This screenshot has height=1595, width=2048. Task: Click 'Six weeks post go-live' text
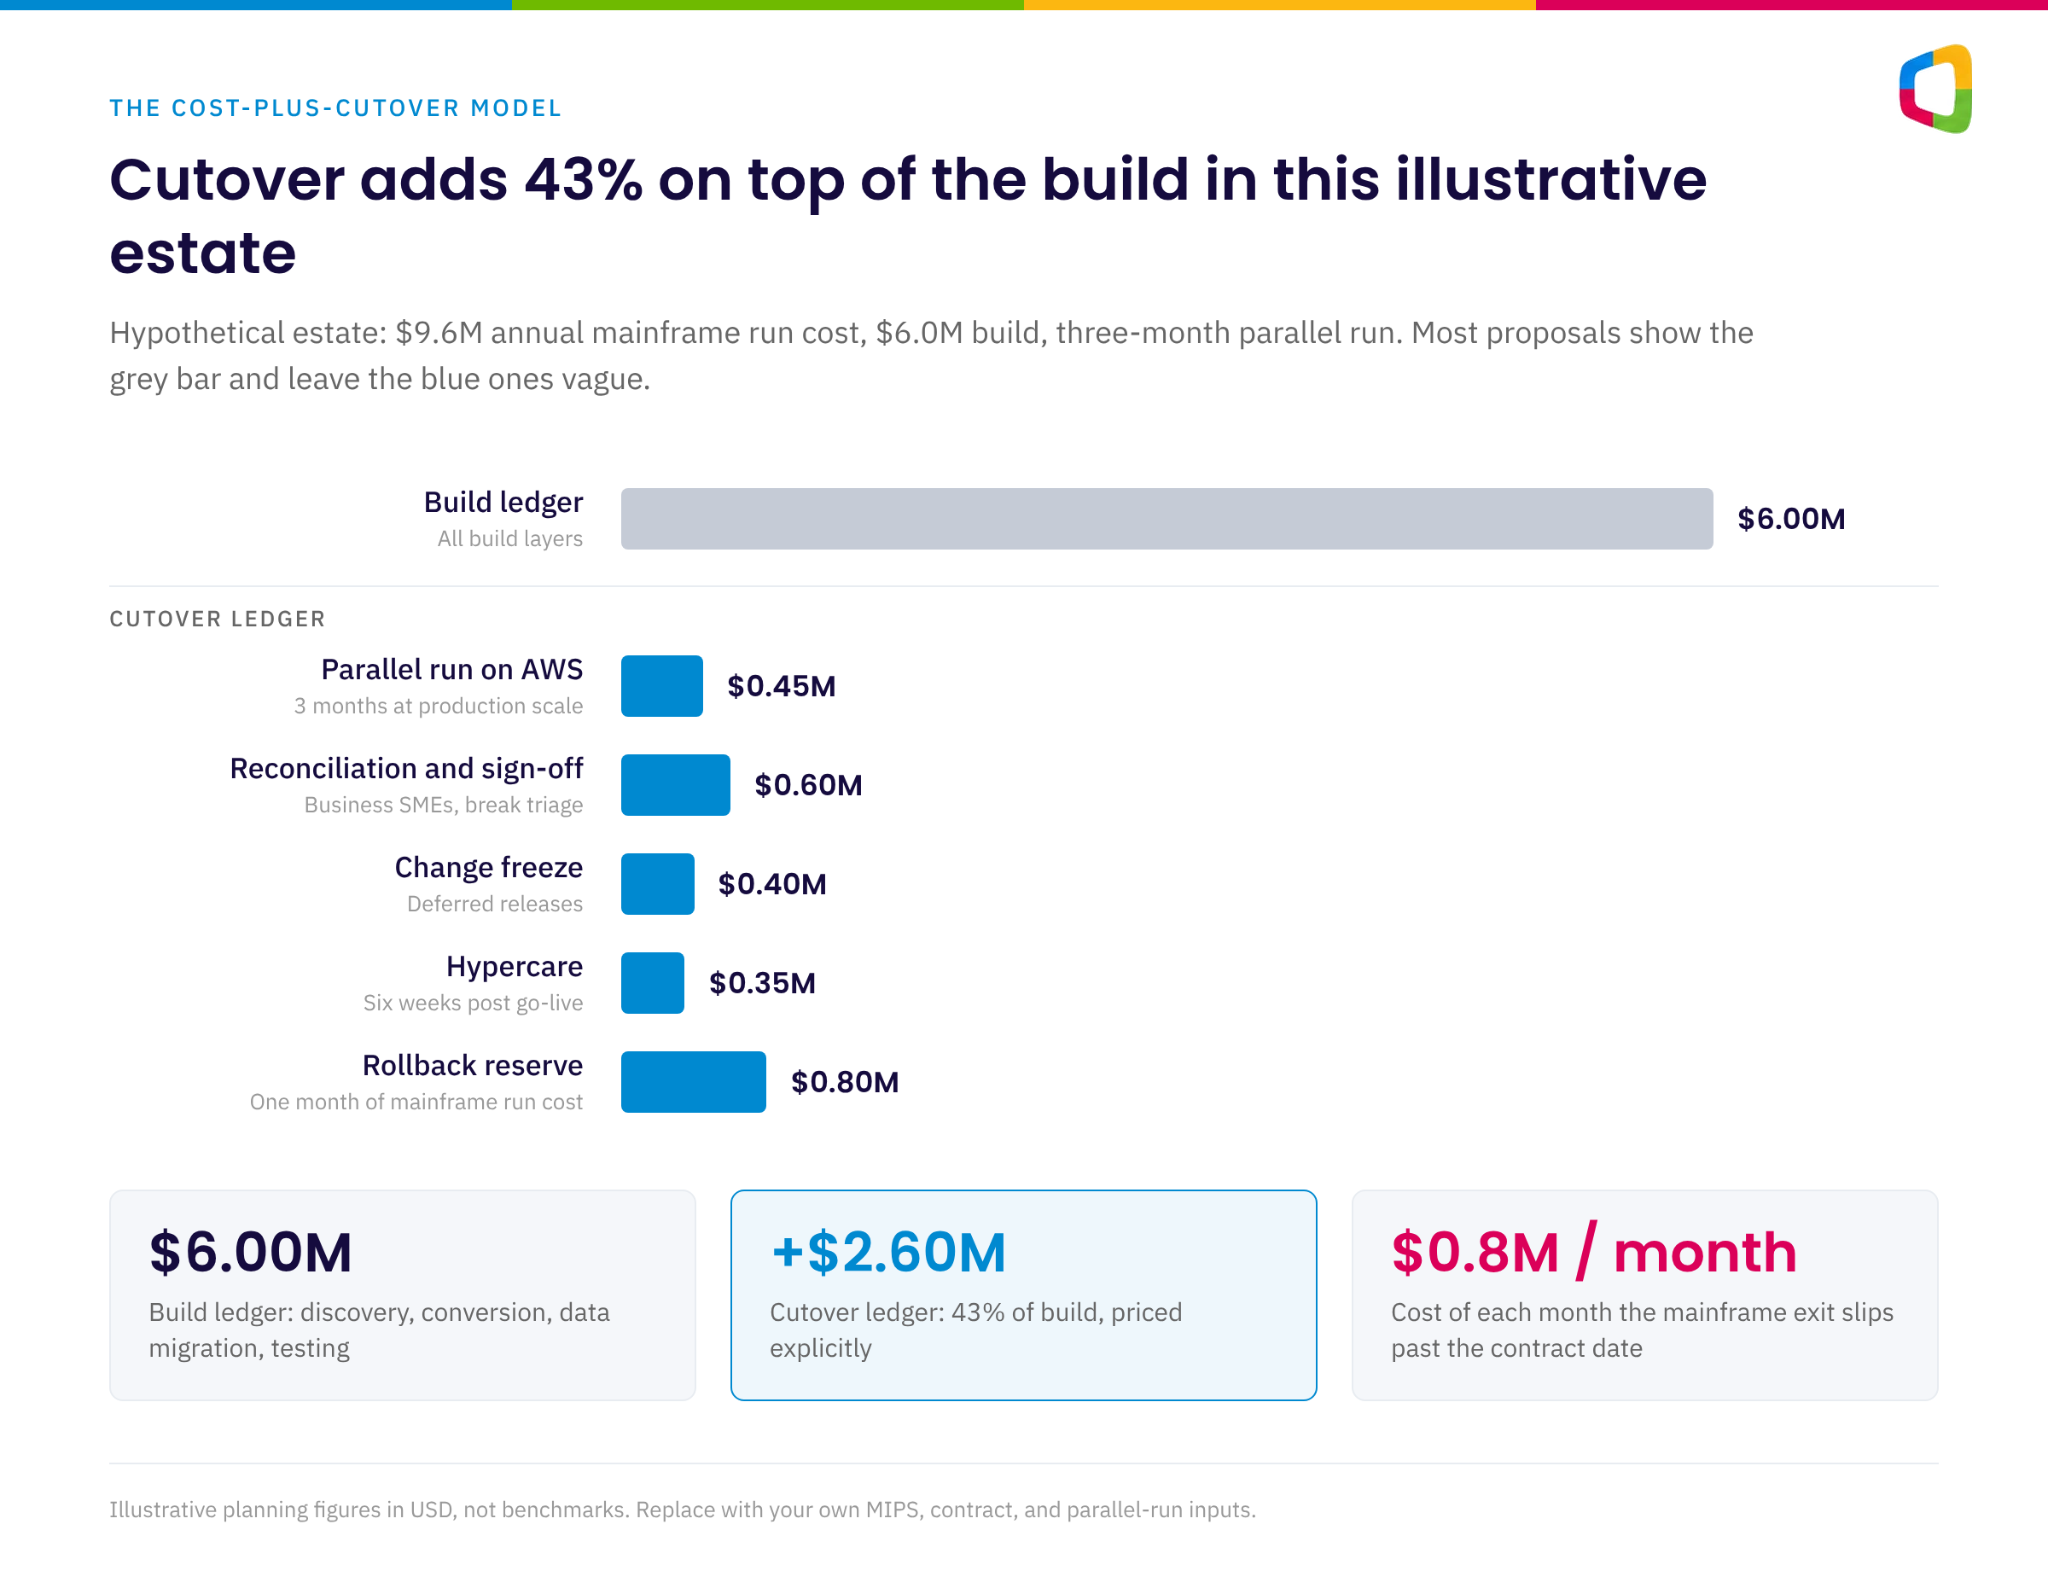pos(473,1003)
